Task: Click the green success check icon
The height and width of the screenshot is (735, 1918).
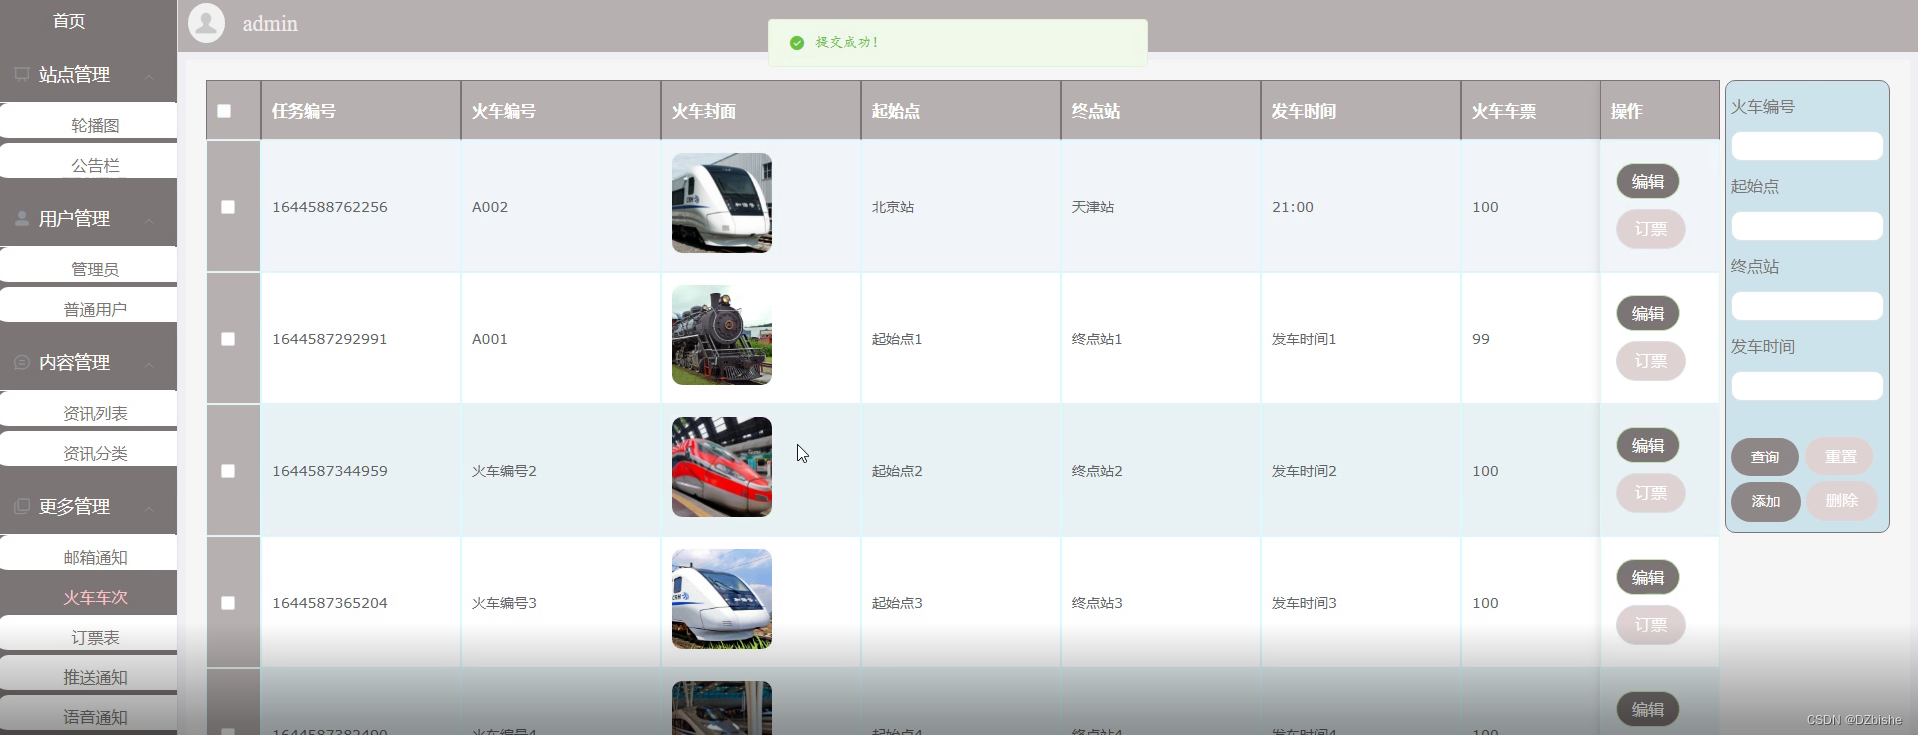Action: [x=797, y=43]
